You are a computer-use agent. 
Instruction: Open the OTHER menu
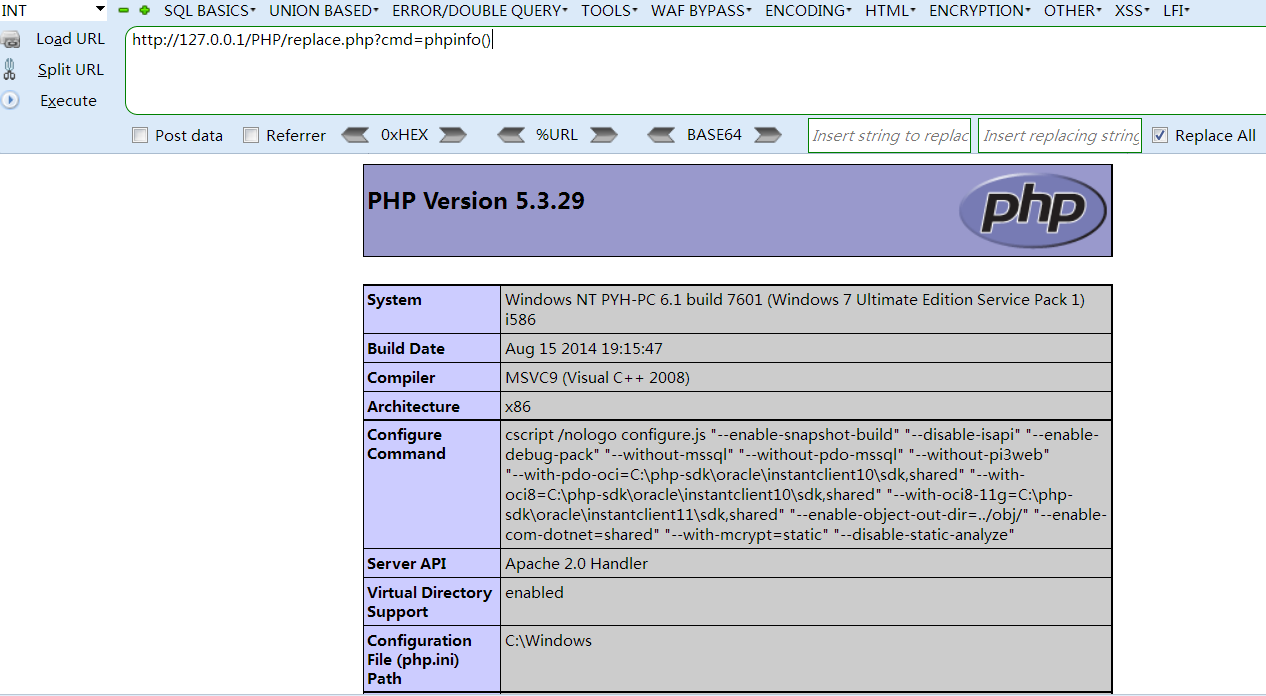(1073, 10)
